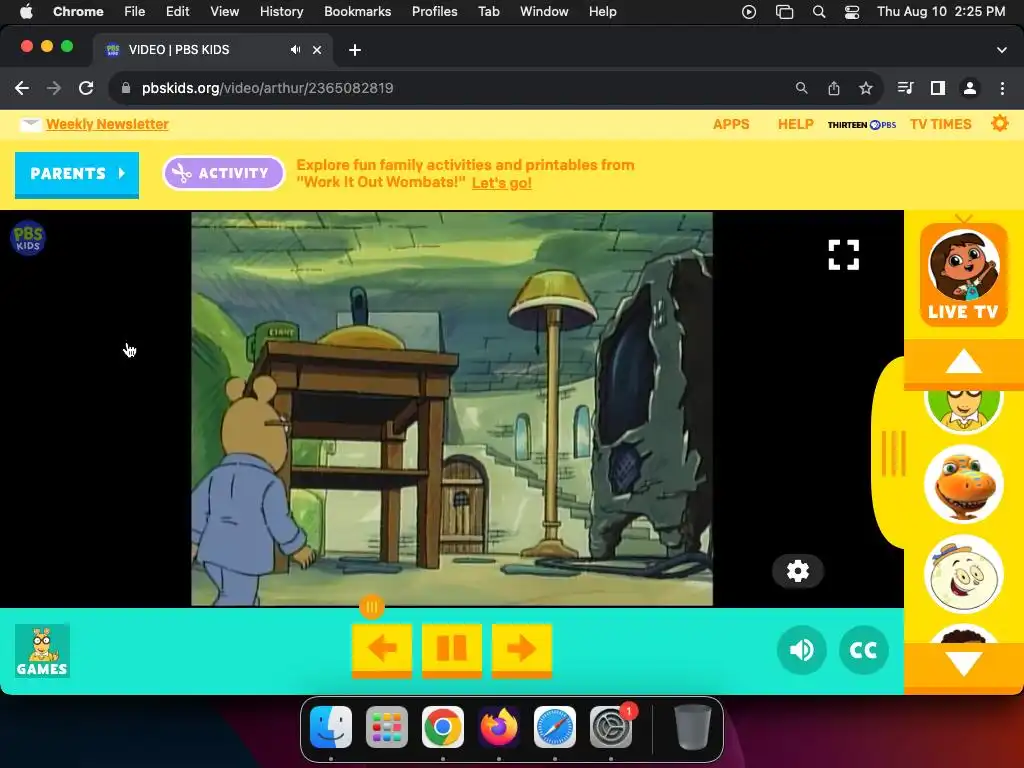Open video player settings gear
This screenshot has height=768, width=1024.
pyautogui.click(x=797, y=571)
